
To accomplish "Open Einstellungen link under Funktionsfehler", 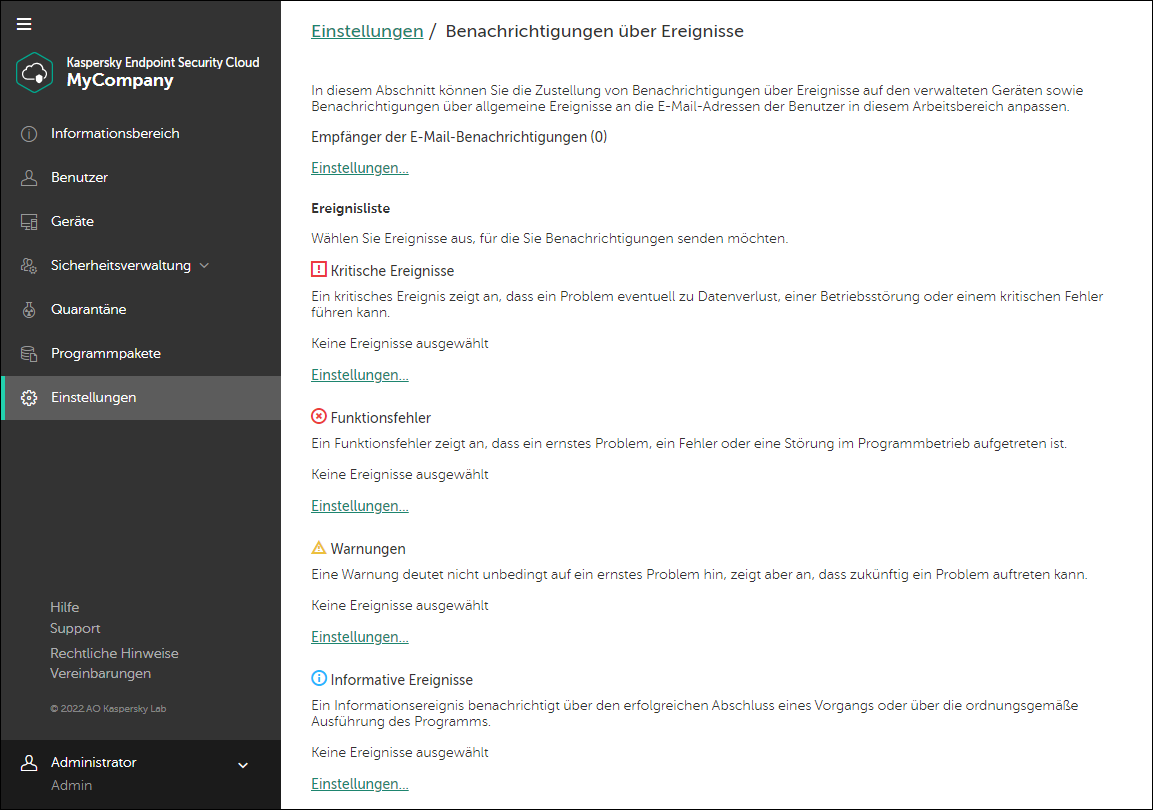I will click(x=360, y=506).
